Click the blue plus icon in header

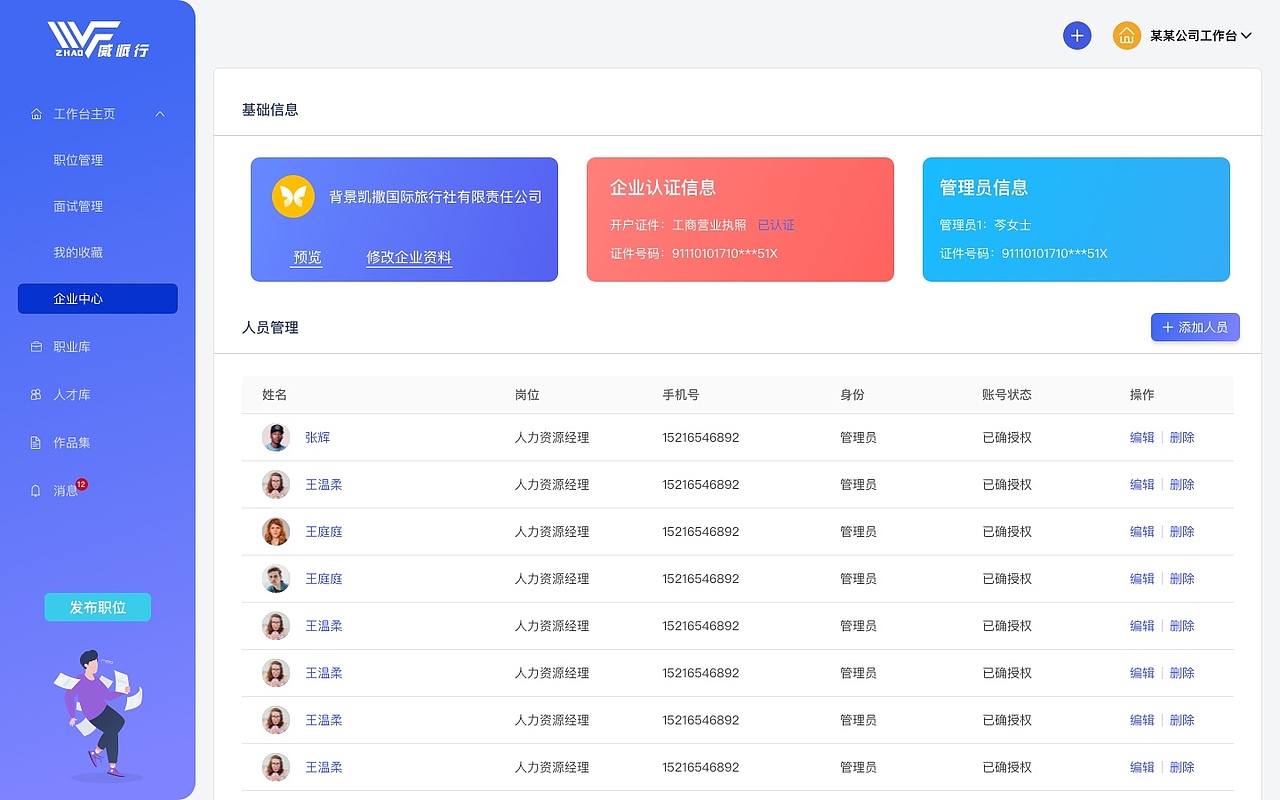pyautogui.click(x=1077, y=36)
